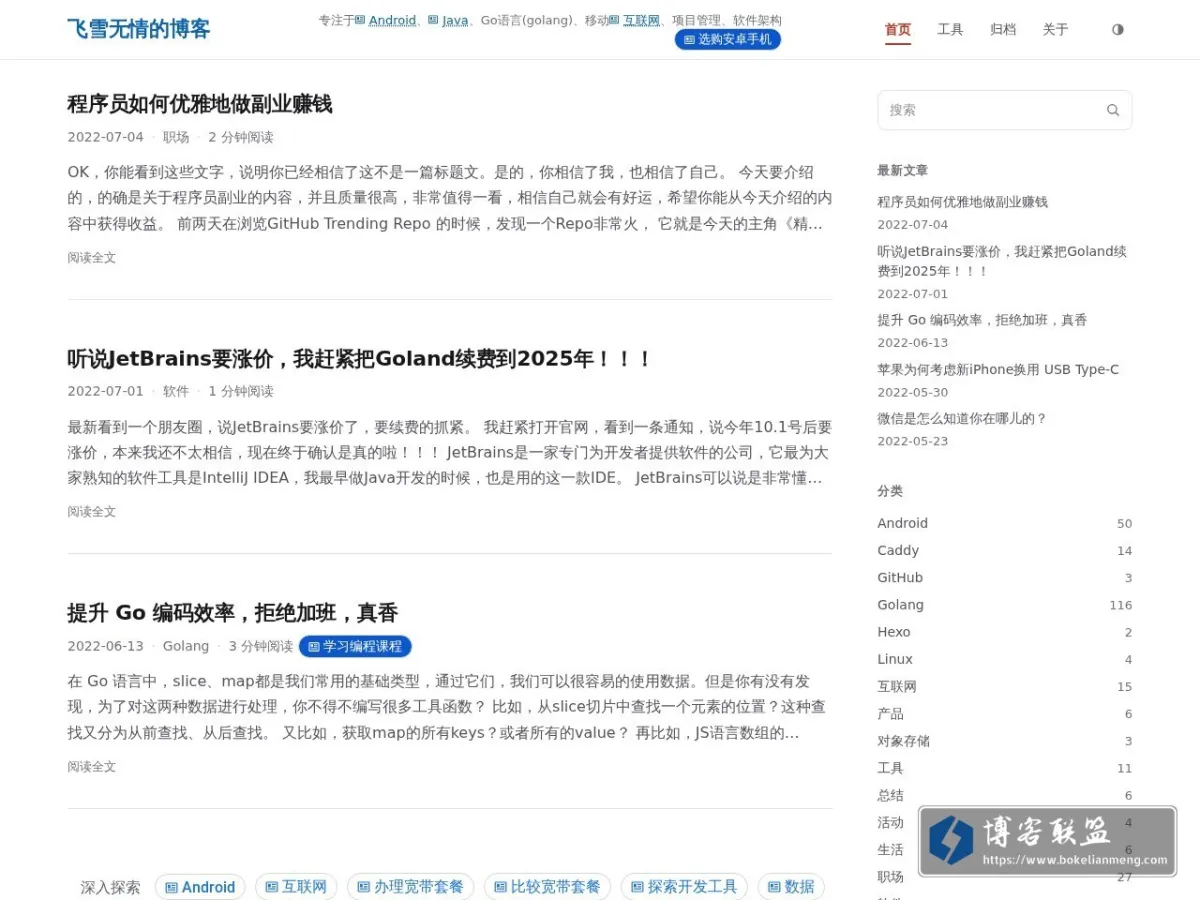
Task: Open sidebar post 微信是怎么知道你在哪儿的
Action: (962, 418)
